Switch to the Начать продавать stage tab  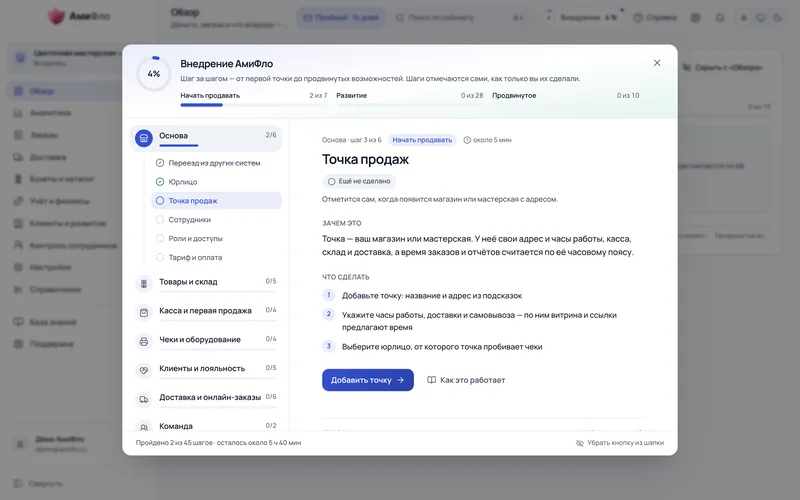(x=254, y=98)
